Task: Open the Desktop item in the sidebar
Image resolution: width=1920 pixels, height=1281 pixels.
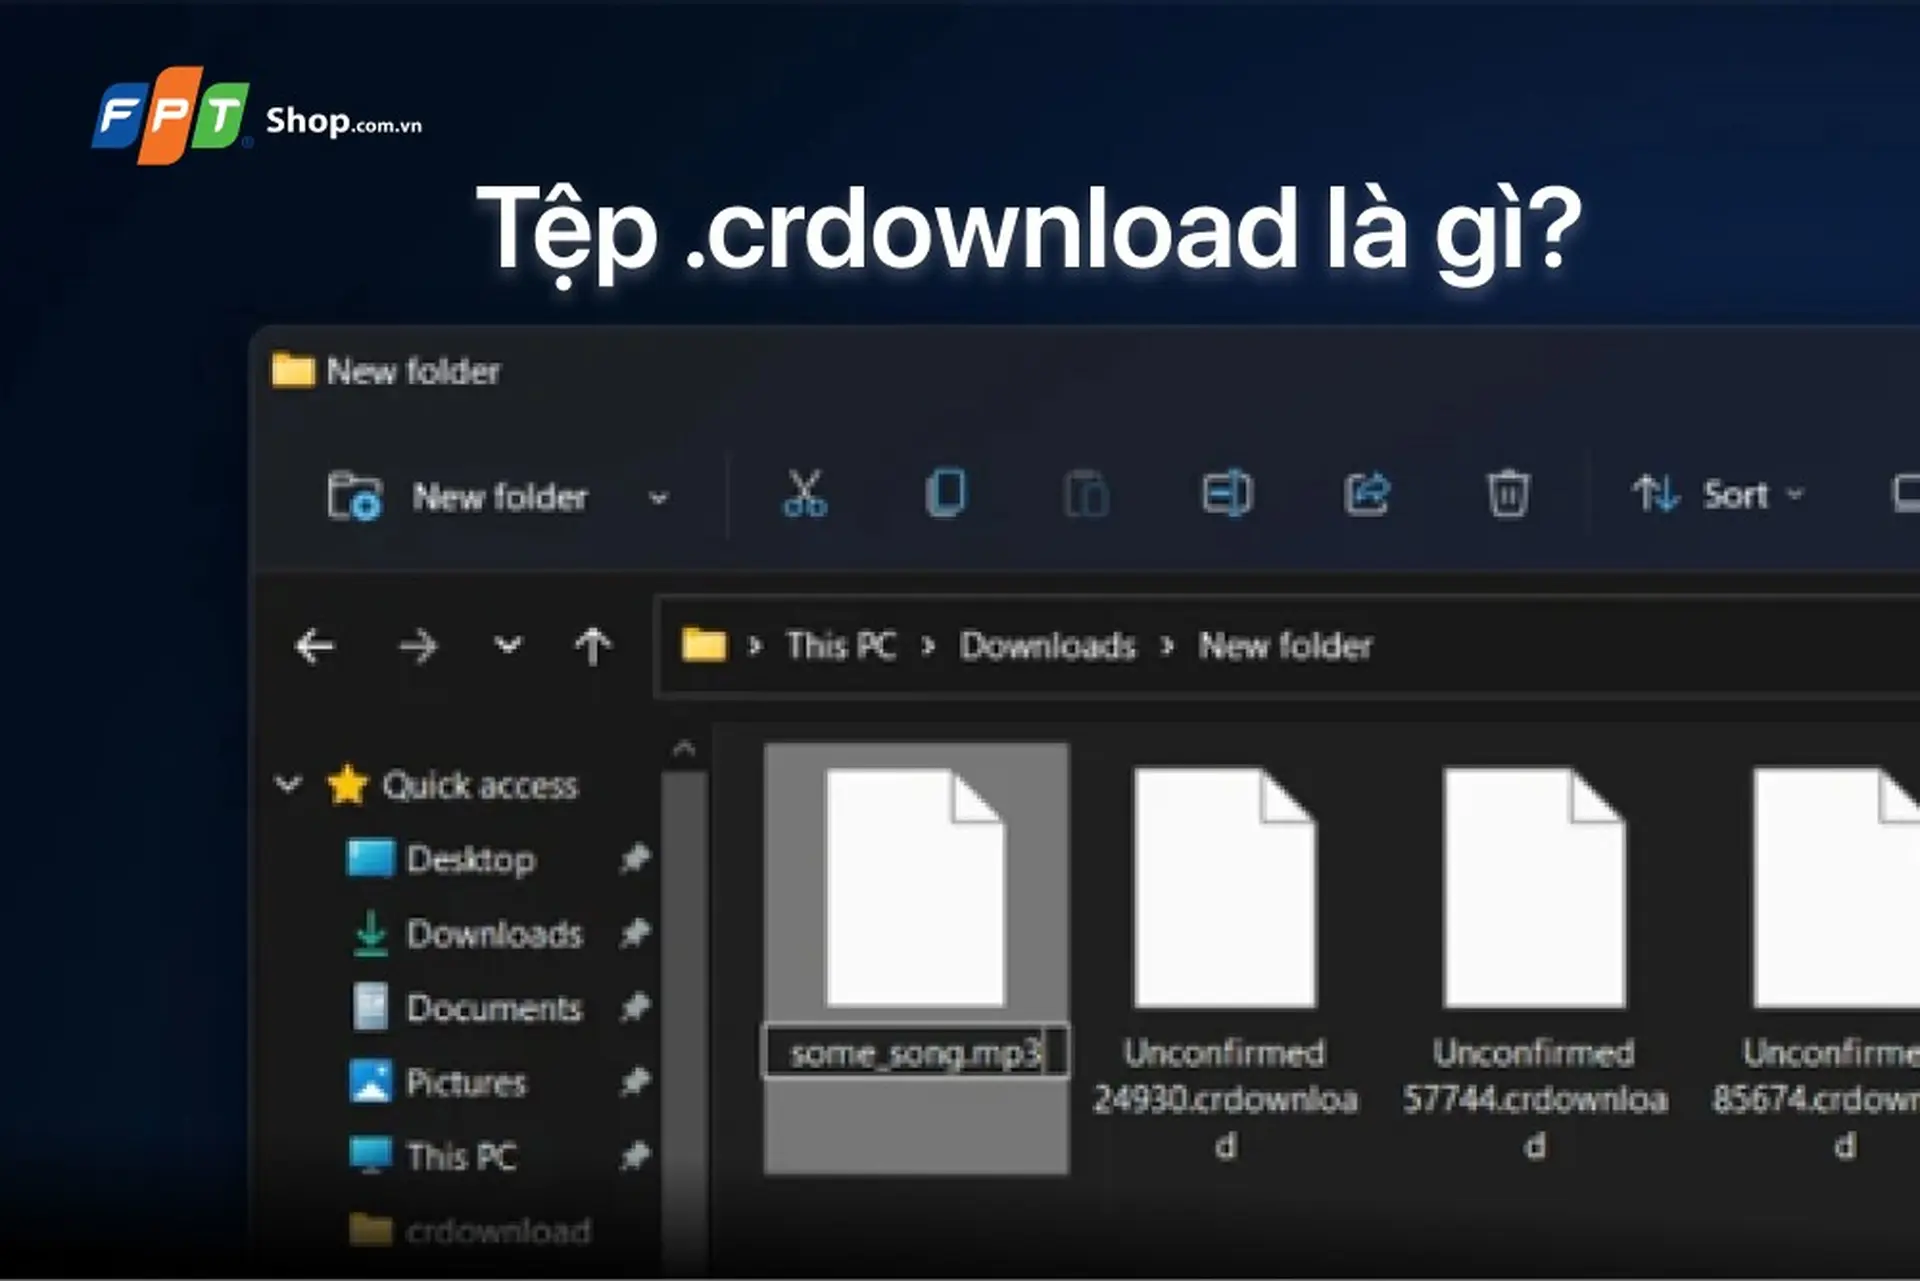Action: [x=470, y=860]
